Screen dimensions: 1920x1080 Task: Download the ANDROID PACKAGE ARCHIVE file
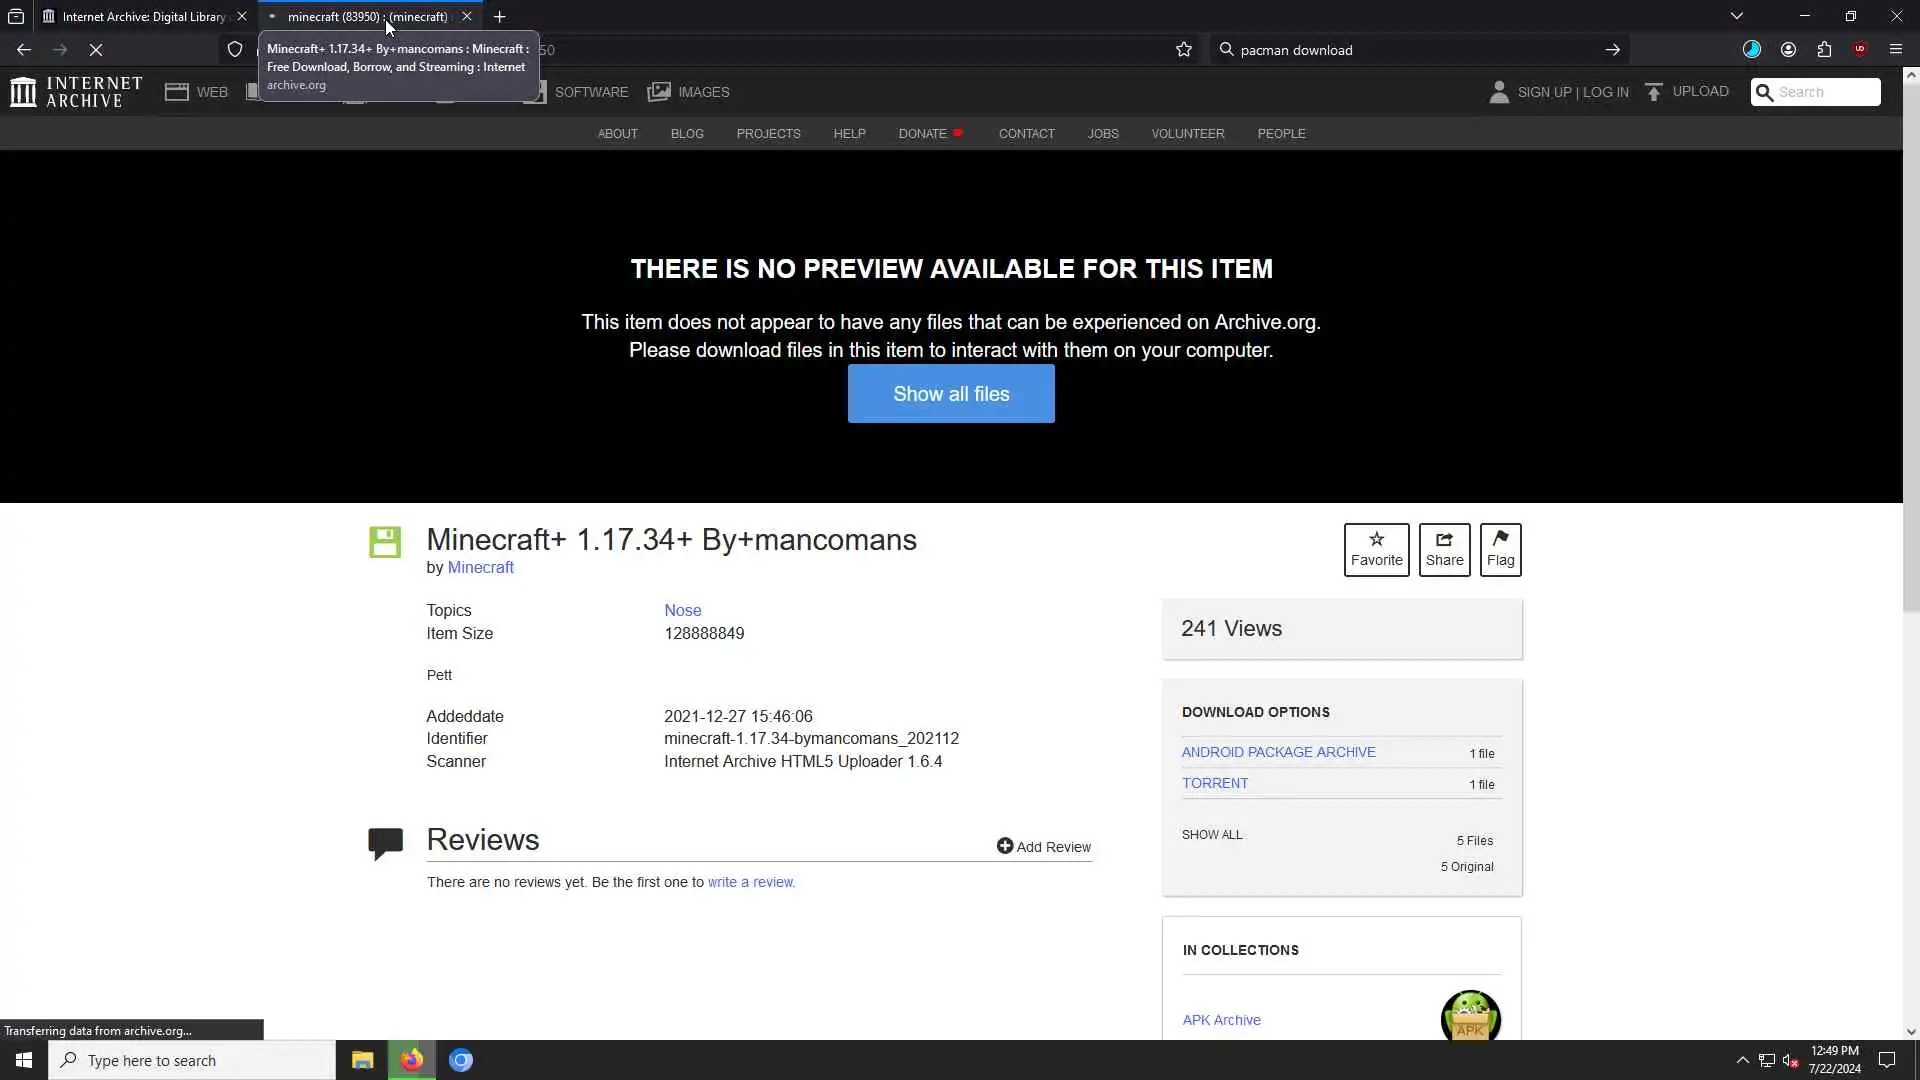click(x=1278, y=752)
